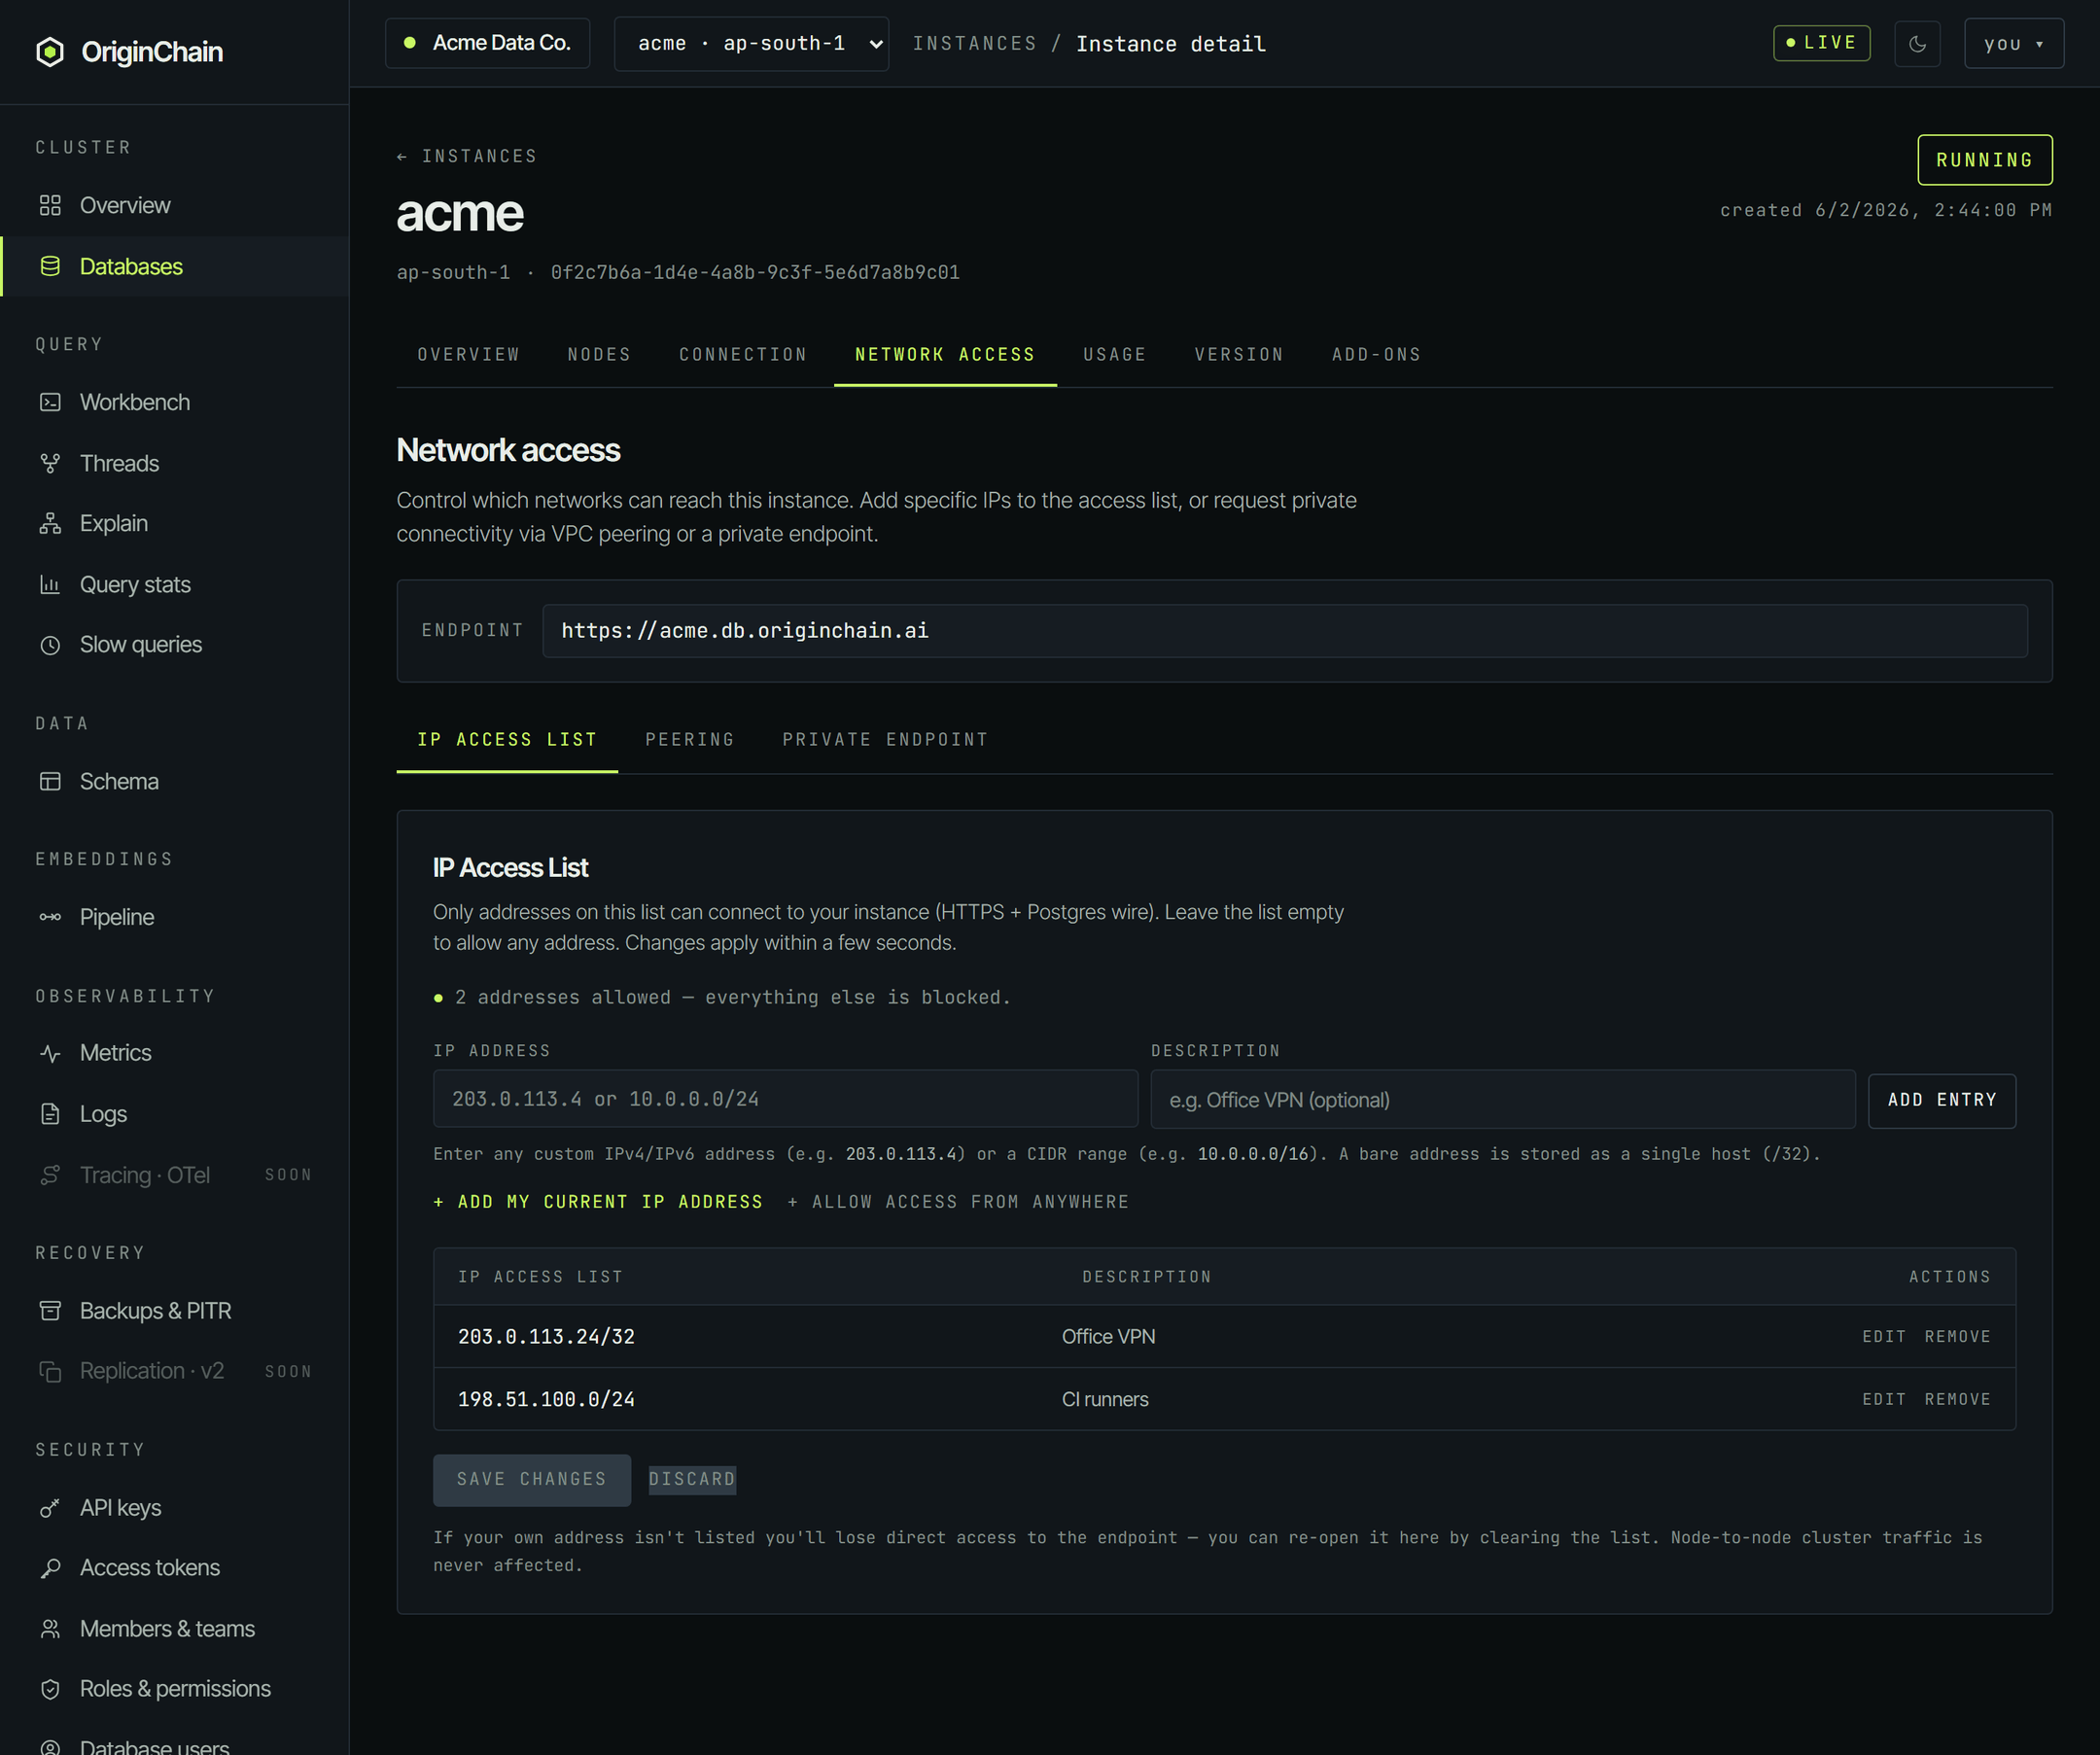Switch to the Nodes tab

599,355
